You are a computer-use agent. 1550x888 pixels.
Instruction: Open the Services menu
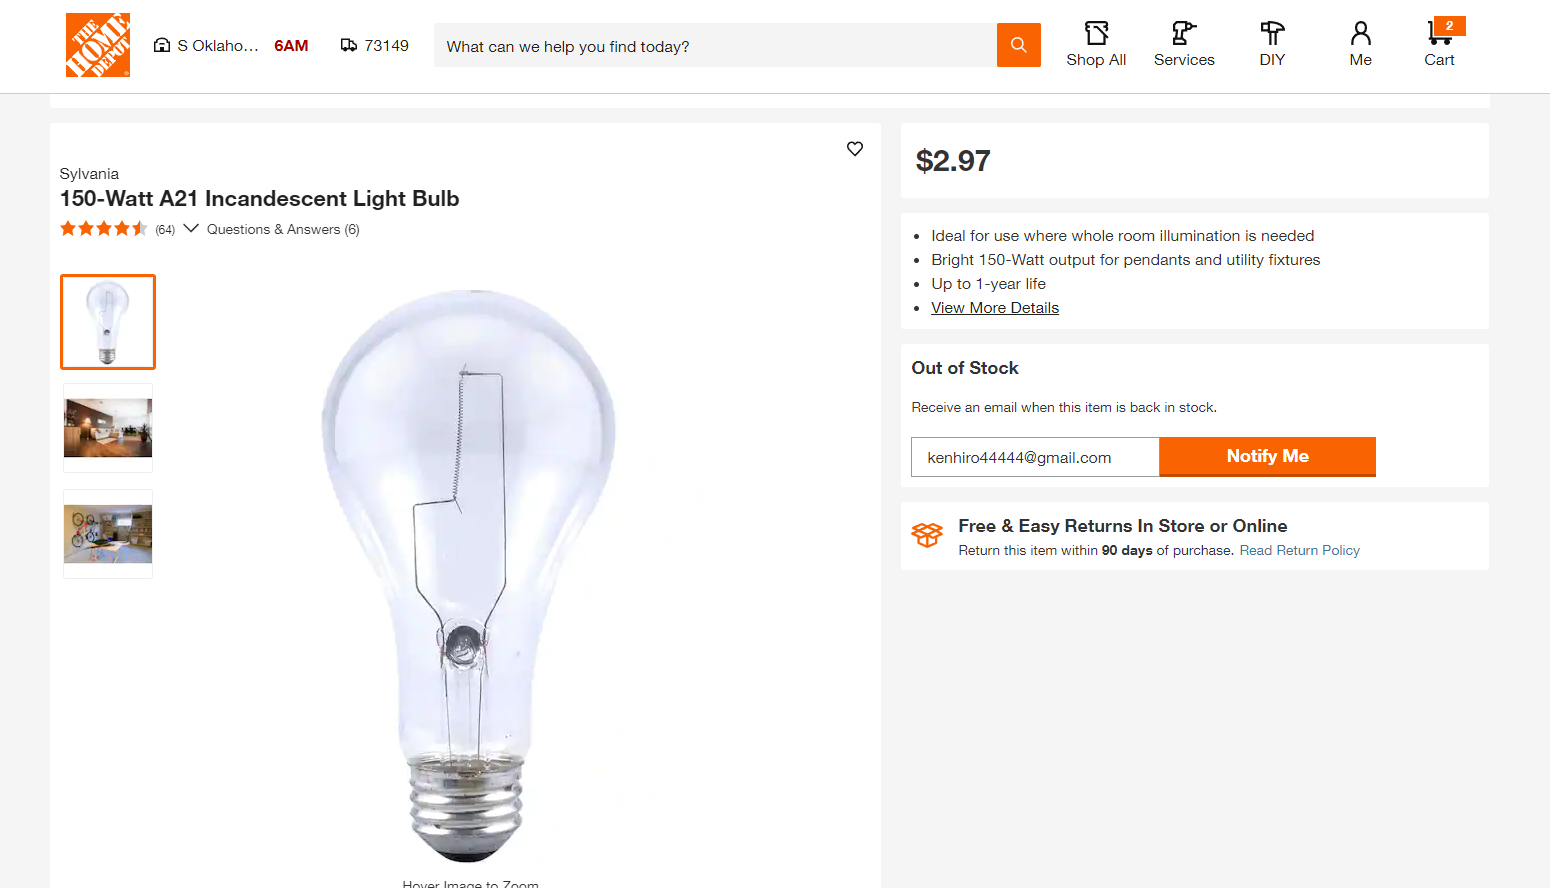click(1184, 45)
